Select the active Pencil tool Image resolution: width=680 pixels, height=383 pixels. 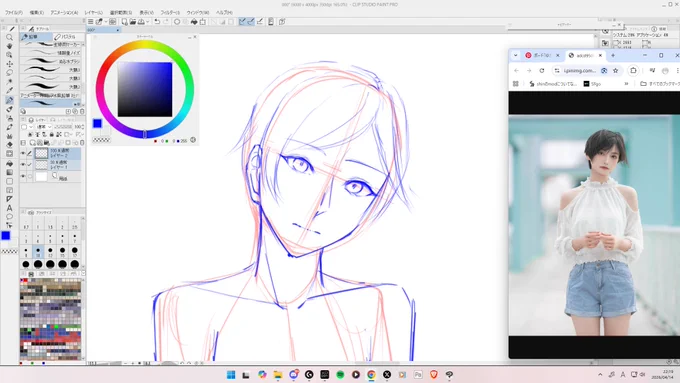(x=9, y=100)
